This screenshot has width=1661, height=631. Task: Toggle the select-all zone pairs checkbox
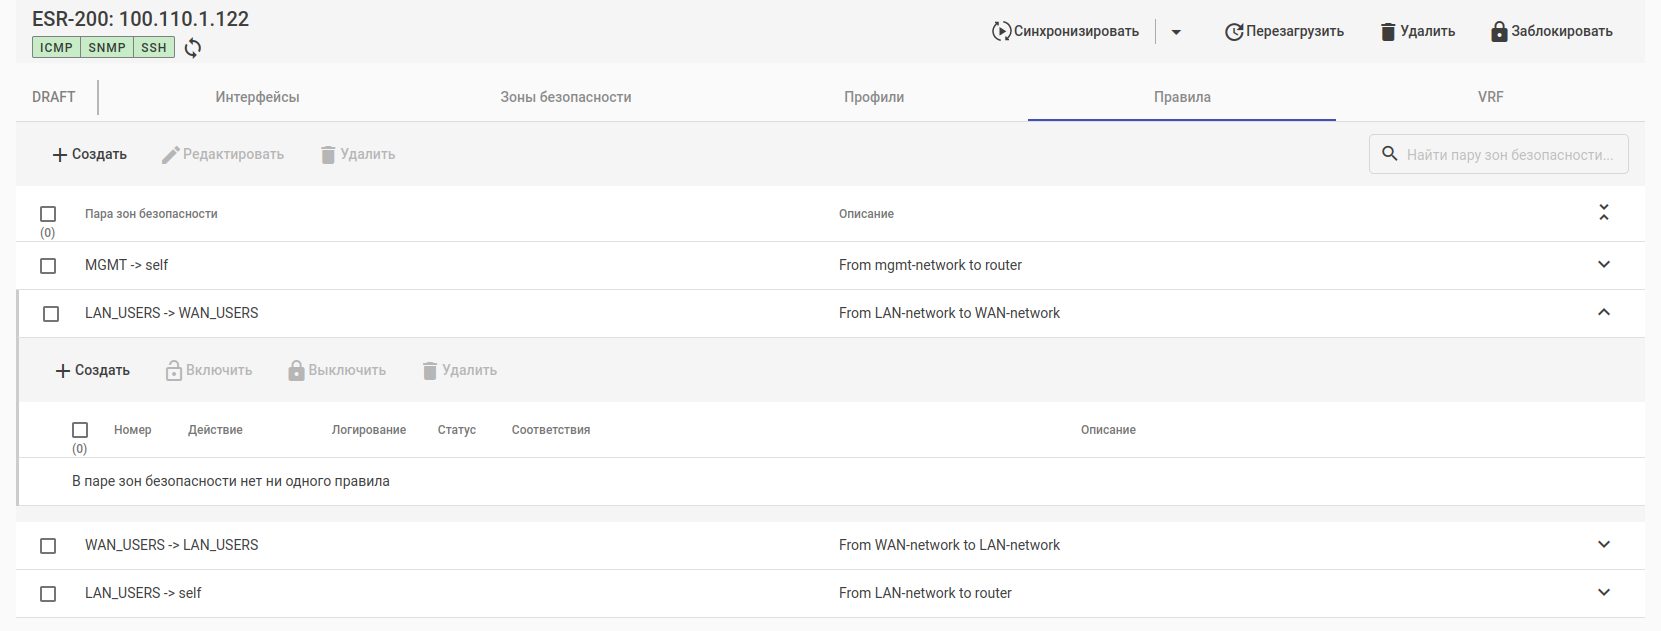click(x=48, y=214)
